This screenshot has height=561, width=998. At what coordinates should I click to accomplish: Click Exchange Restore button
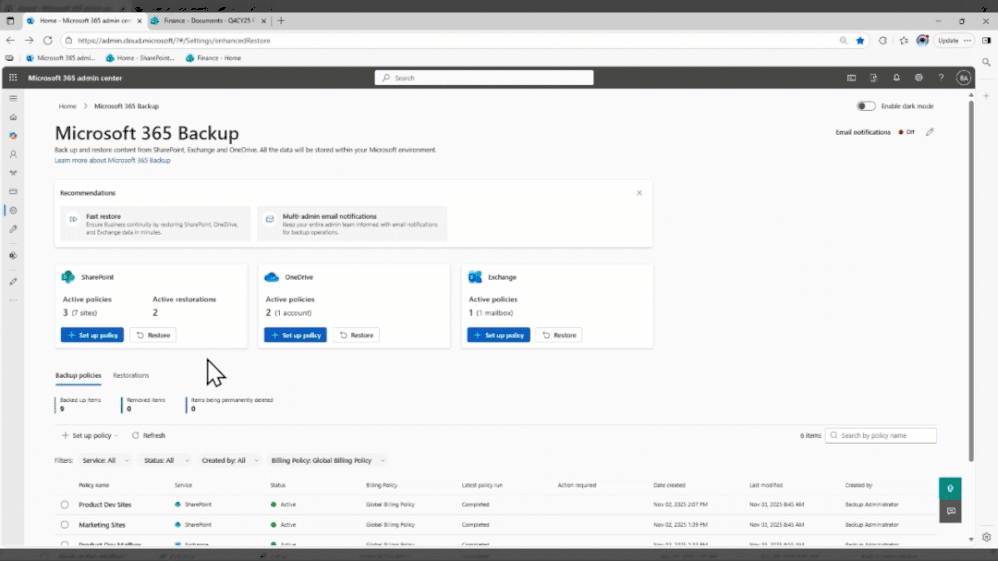(x=559, y=335)
